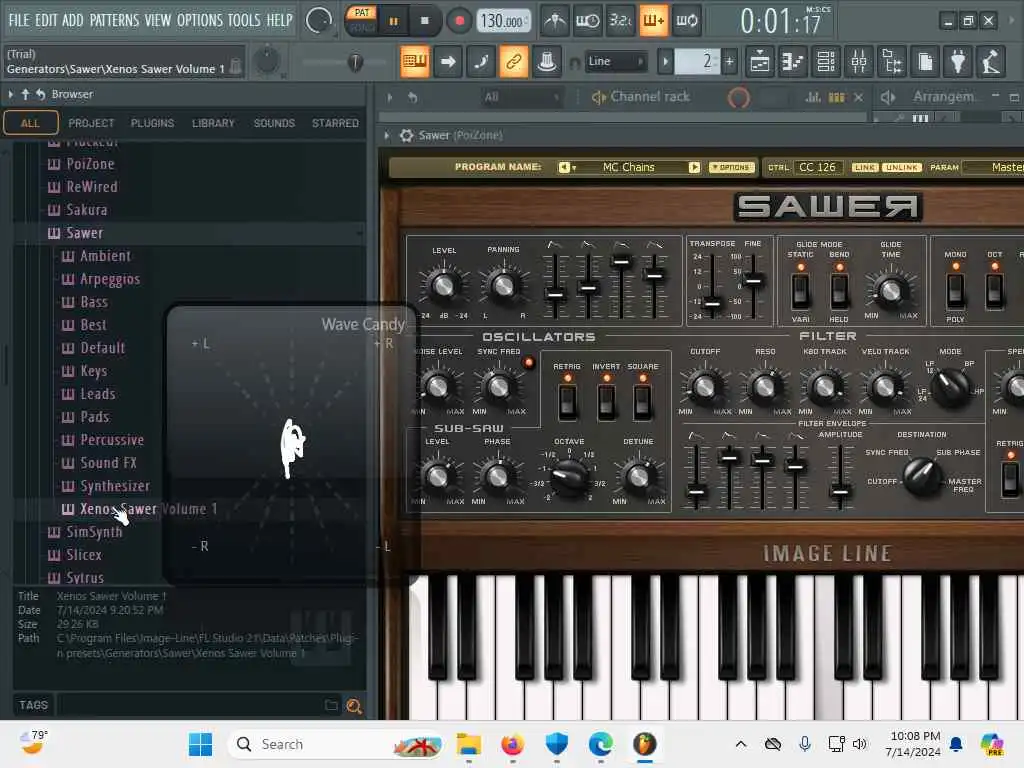Click the tempo tapper pedal icon
The height and width of the screenshot is (768, 1024).
tap(991, 62)
